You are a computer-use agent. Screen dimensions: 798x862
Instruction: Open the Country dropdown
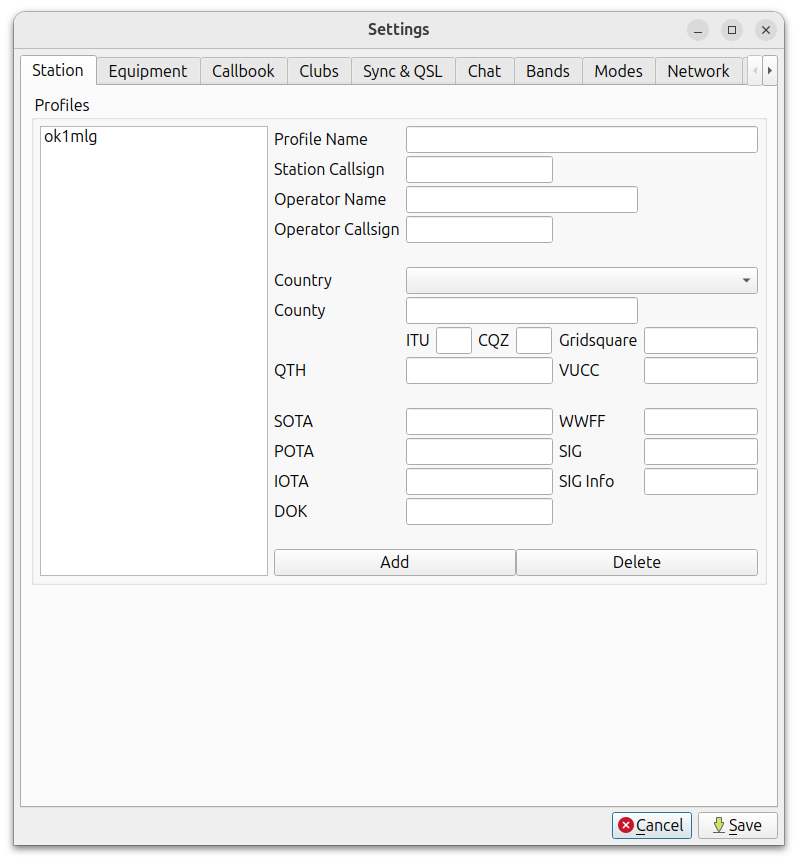(581, 280)
